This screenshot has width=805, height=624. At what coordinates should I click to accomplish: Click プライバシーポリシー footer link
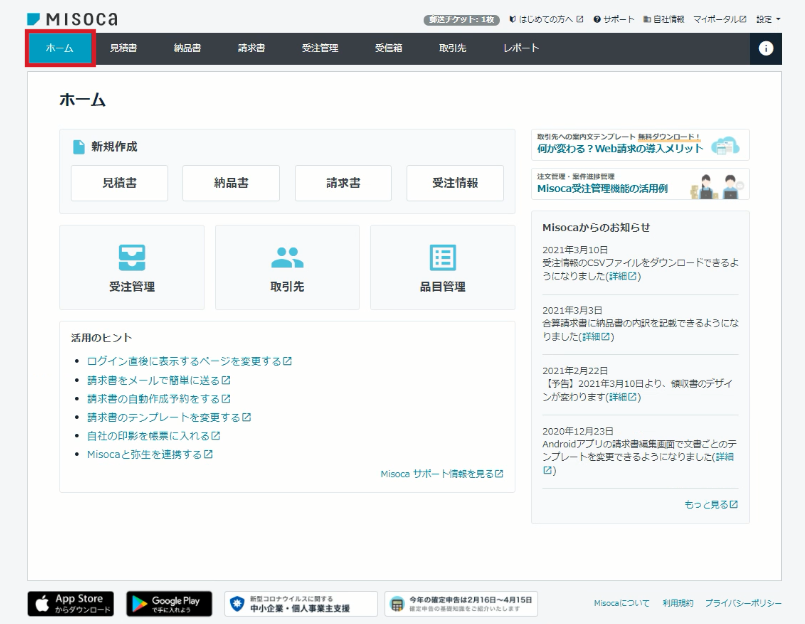(x=743, y=603)
